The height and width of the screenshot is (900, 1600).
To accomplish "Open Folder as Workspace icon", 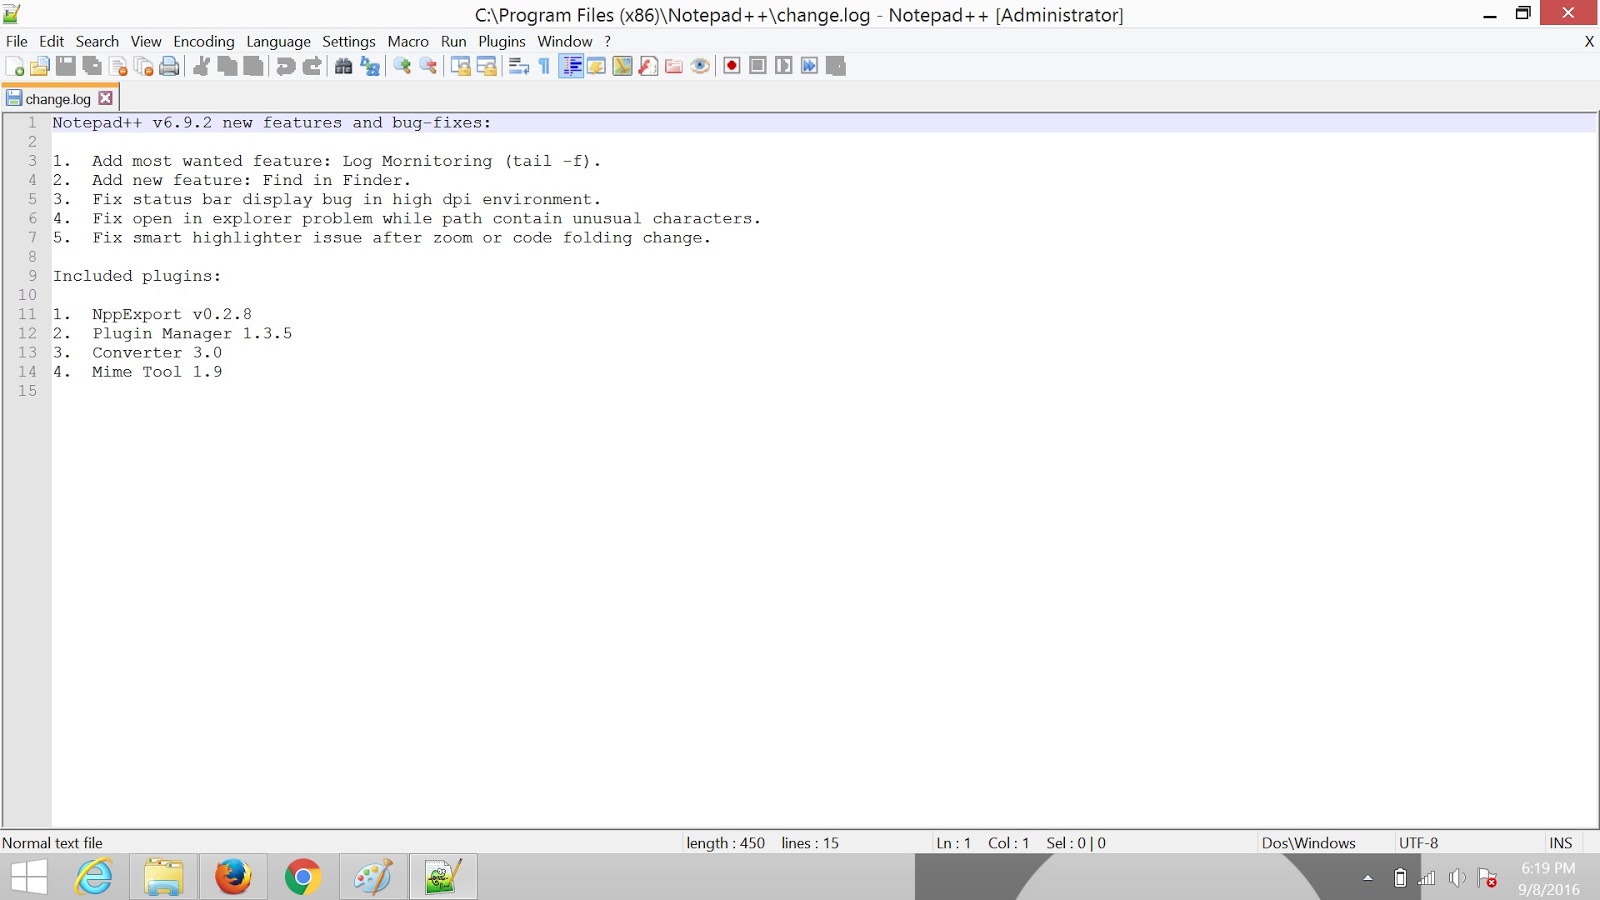I will tap(674, 66).
